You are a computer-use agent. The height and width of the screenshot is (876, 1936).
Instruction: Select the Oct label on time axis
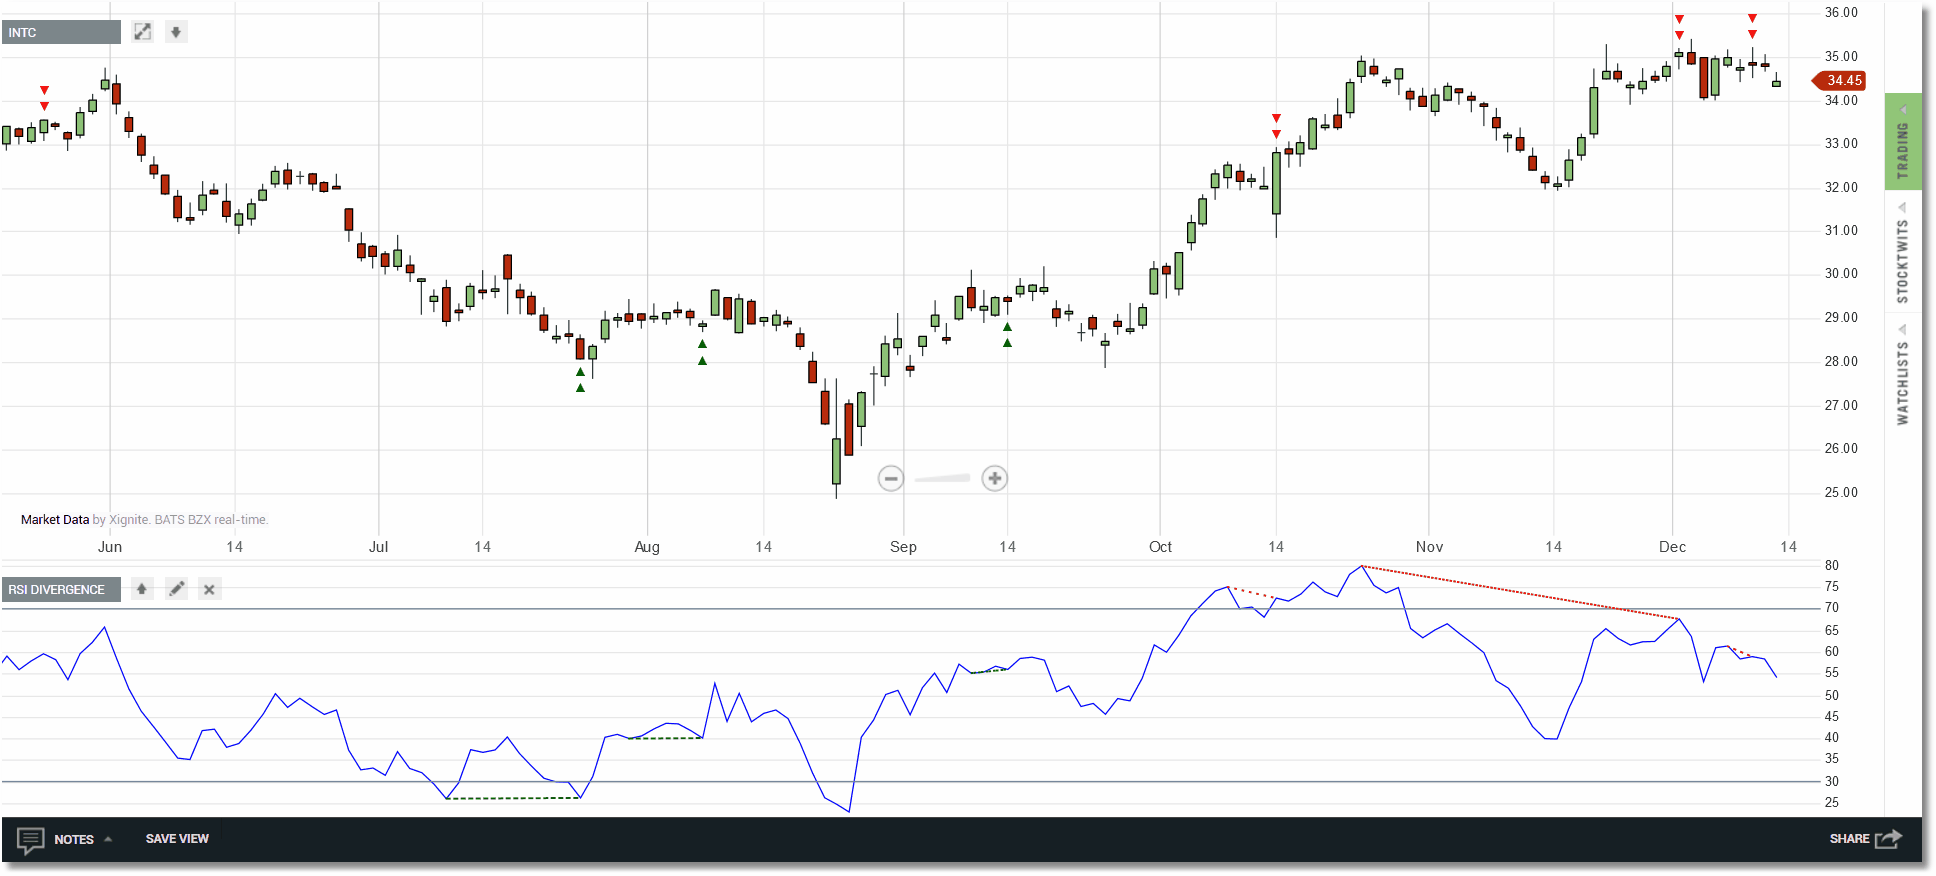(1160, 547)
